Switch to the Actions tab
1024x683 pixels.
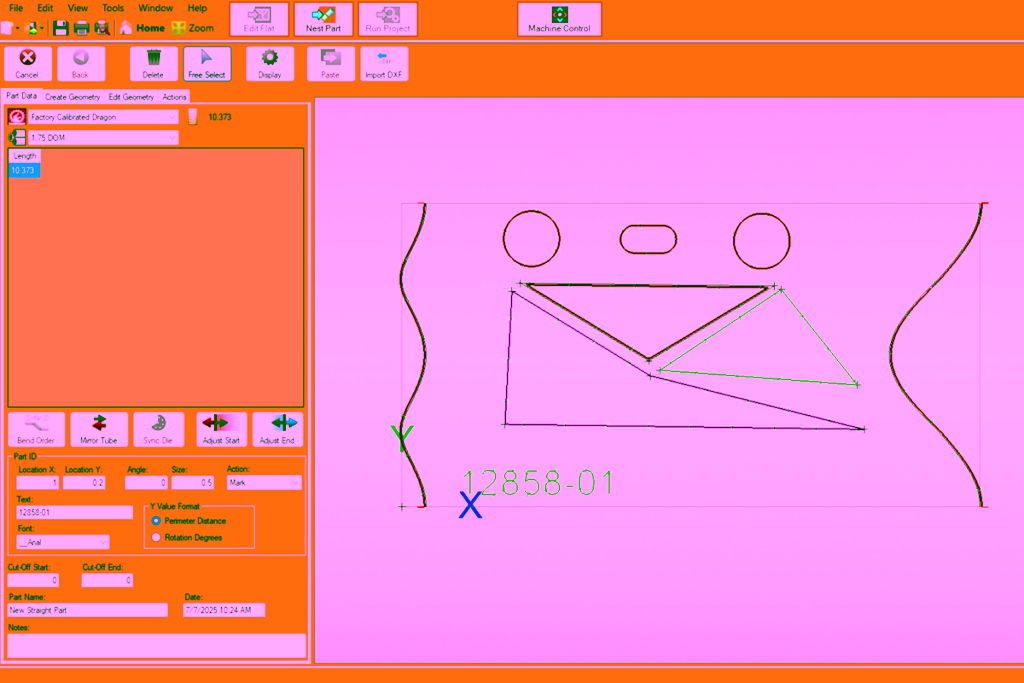pos(174,97)
